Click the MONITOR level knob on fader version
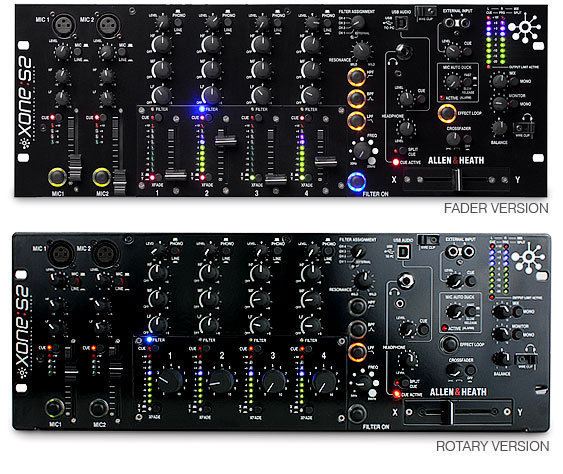 click(x=499, y=104)
